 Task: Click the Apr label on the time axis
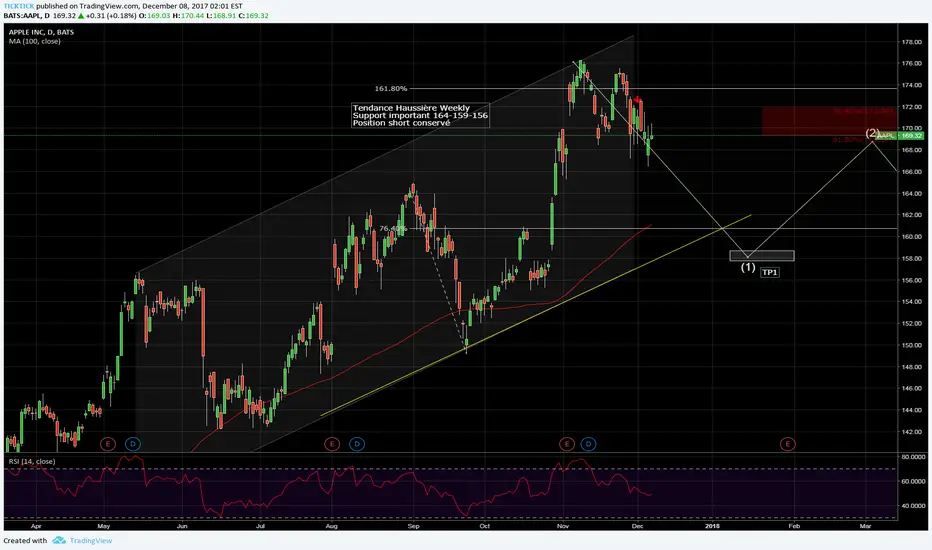(36, 526)
